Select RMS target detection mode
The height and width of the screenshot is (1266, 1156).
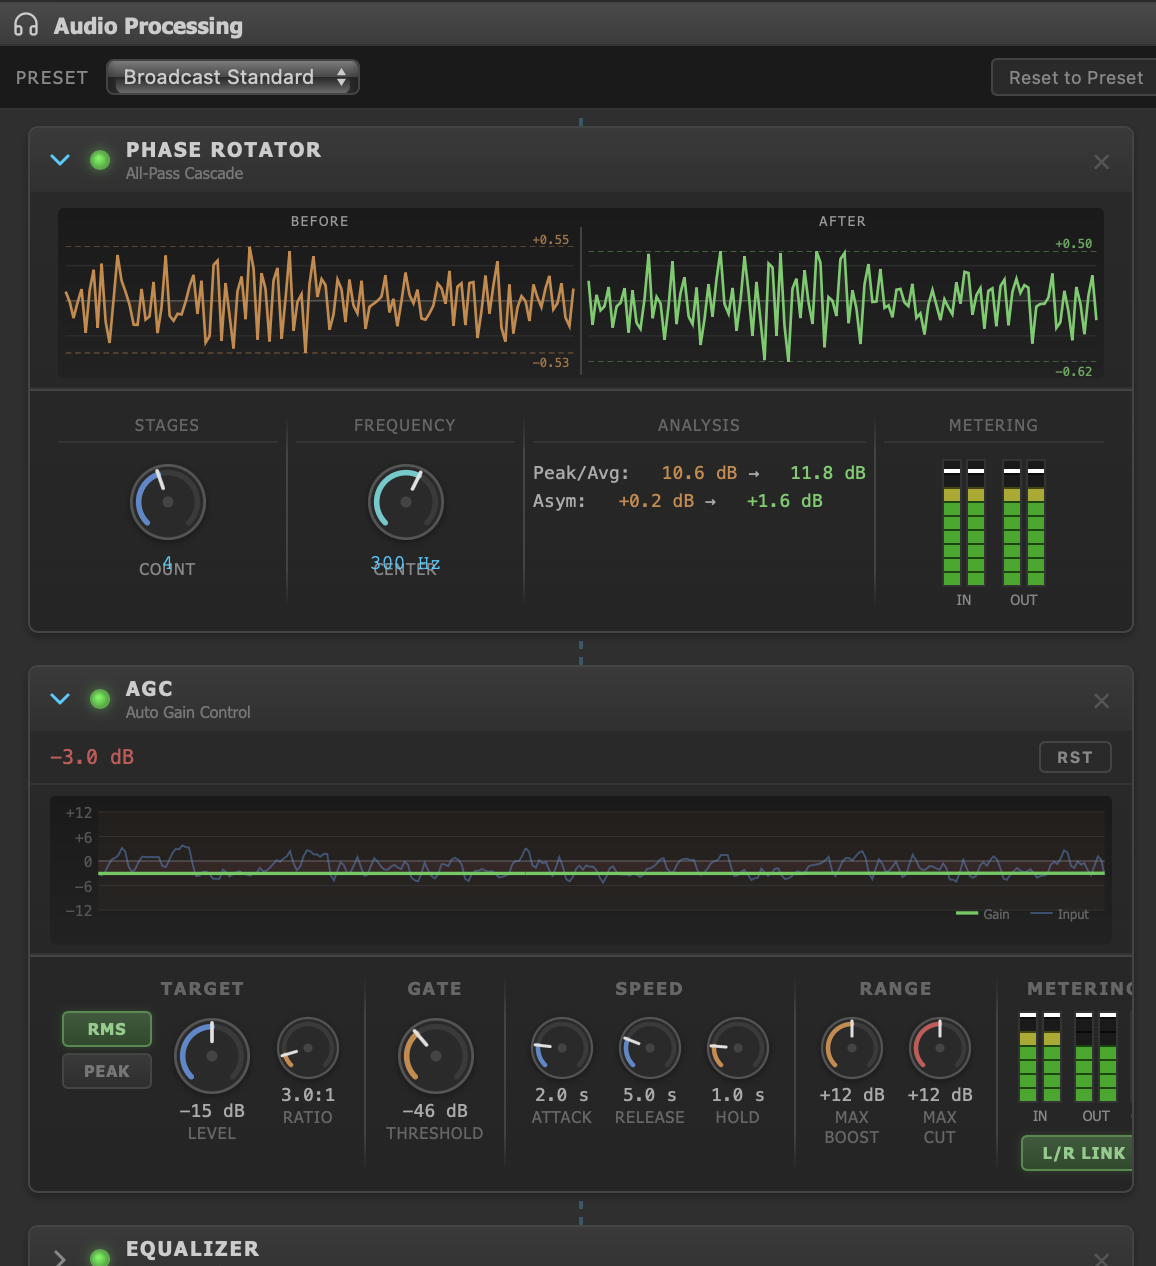(x=107, y=1029)
